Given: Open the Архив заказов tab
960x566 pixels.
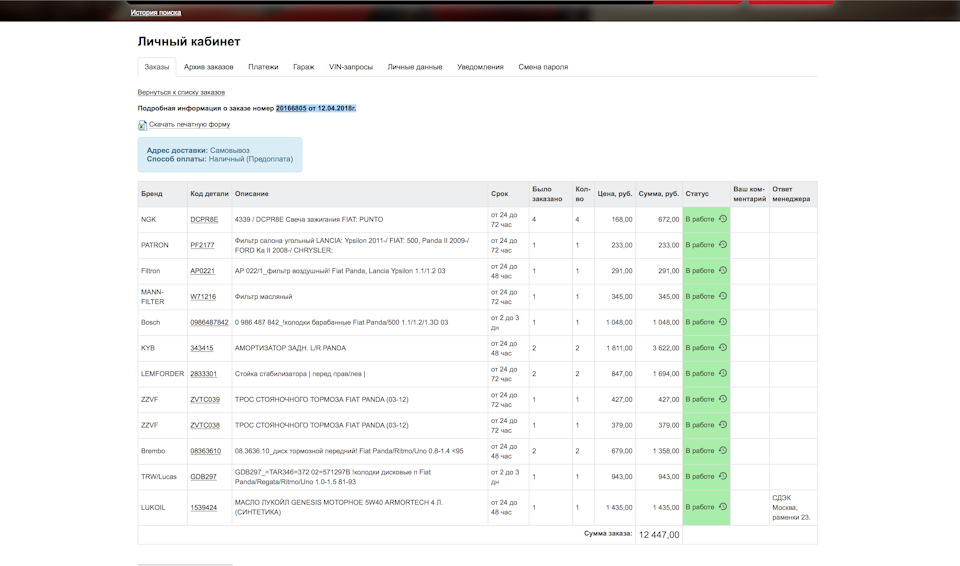Looking at the screenshot, I should pyautogui.click(x=208, y=67).
